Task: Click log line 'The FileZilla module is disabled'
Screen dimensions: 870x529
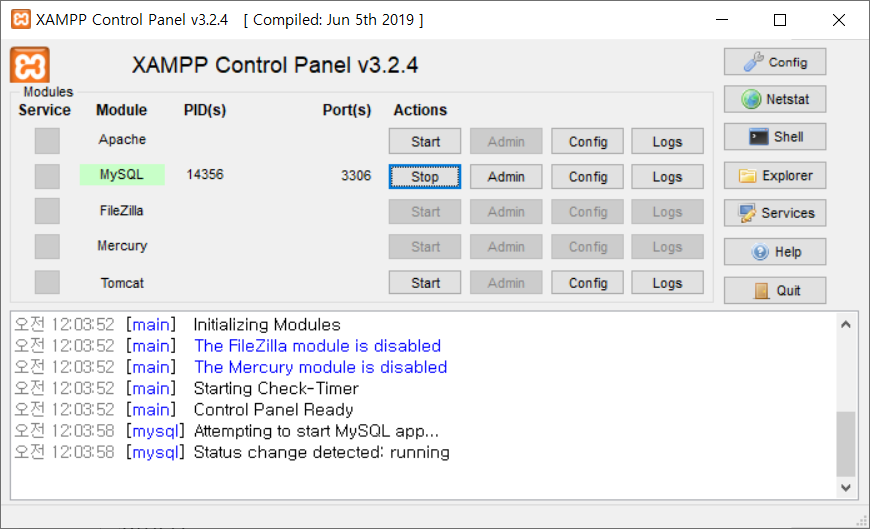Action: pyautogui.click(x=317, y=346)
